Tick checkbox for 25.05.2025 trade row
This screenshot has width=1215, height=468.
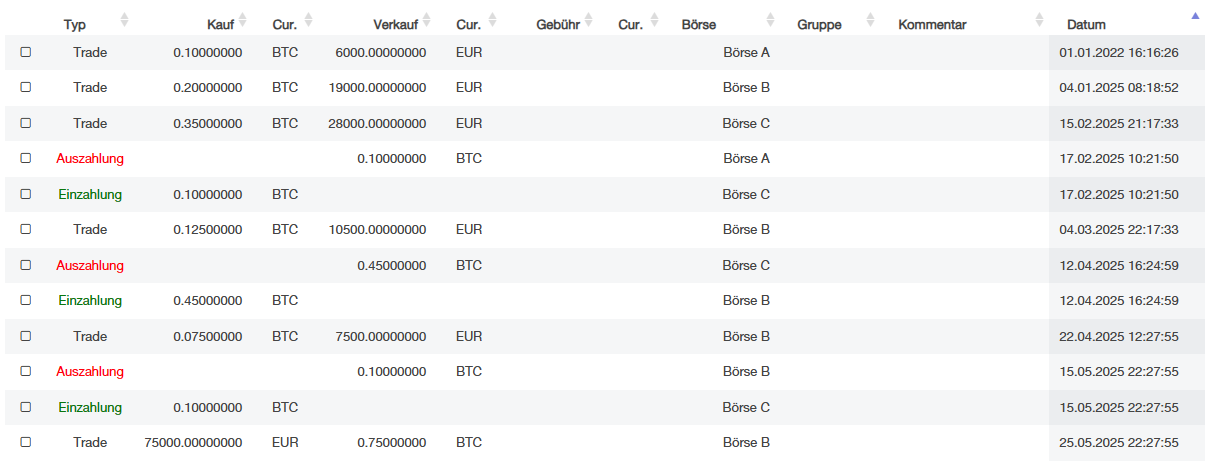(x=26, y=442)
